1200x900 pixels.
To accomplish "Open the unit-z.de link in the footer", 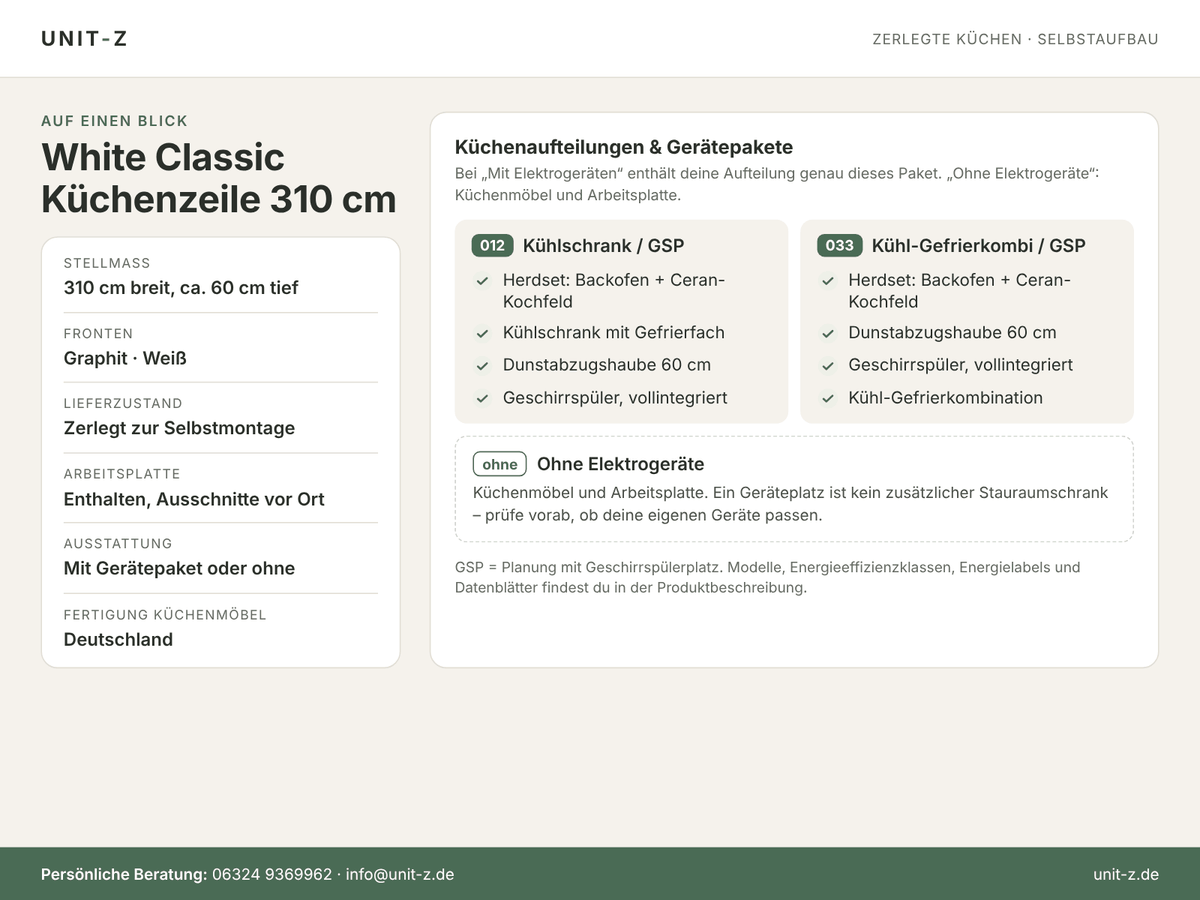I will [1126, 874].
